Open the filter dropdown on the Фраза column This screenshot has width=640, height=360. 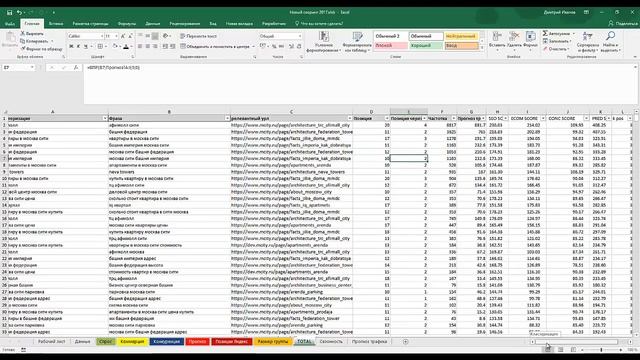click(227, 118)
